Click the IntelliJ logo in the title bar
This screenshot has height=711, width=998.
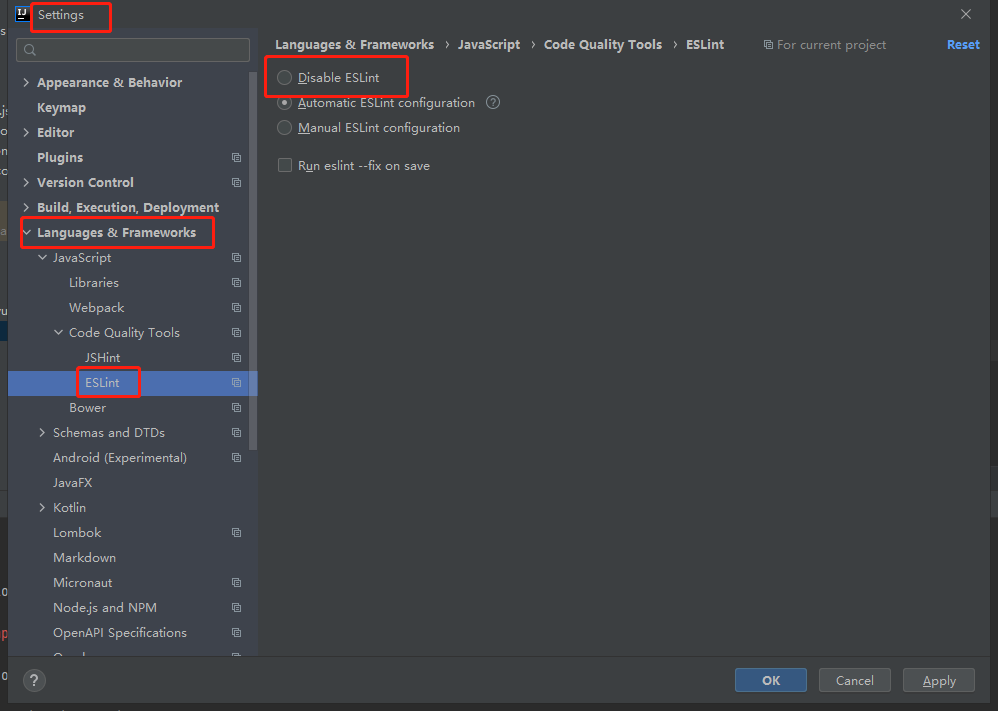pos(22,14)
